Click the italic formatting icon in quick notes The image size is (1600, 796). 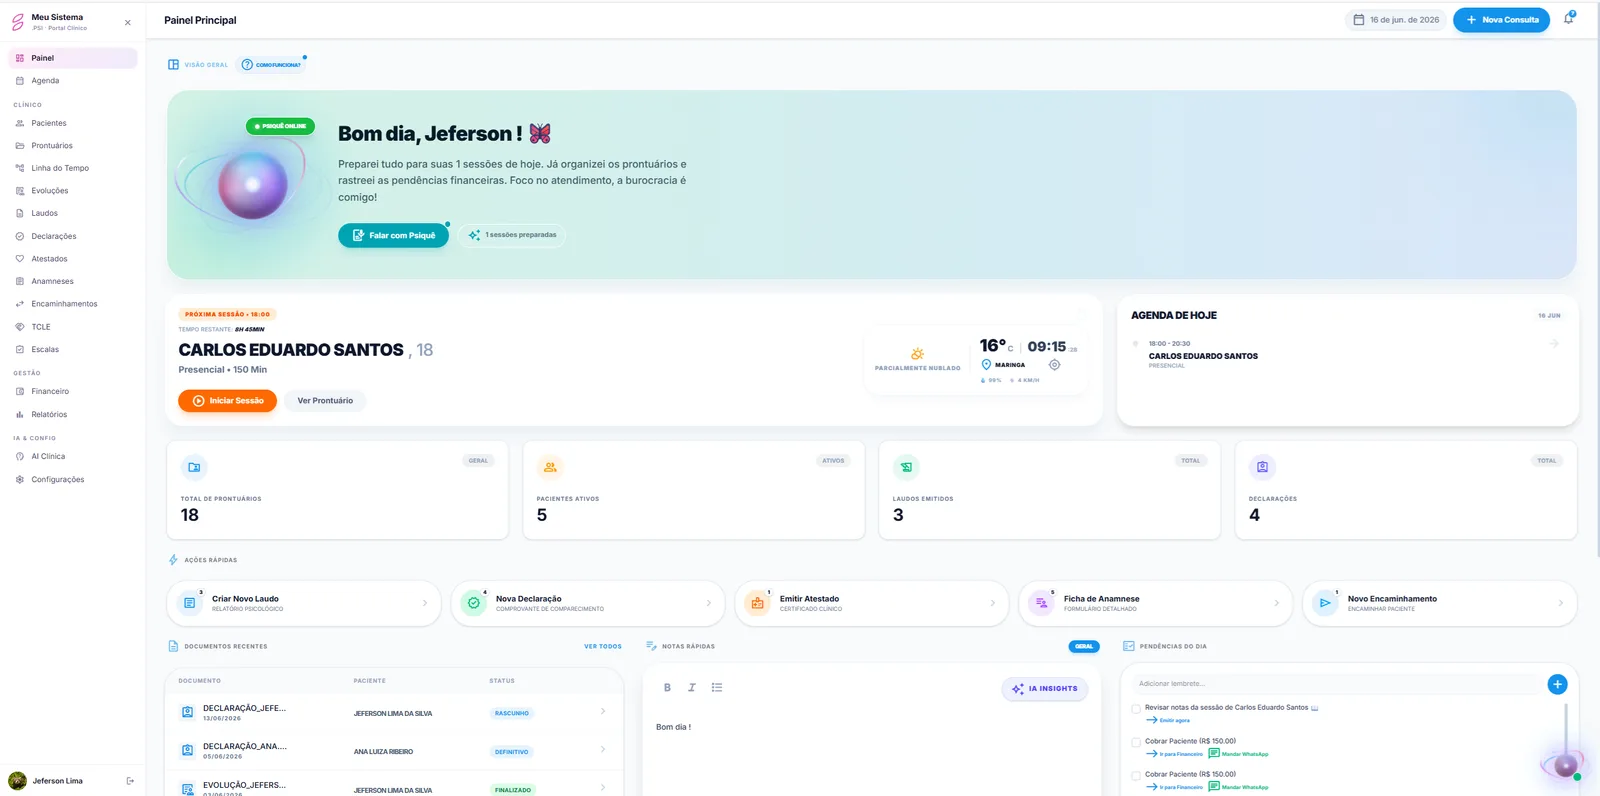coord(691,688)
